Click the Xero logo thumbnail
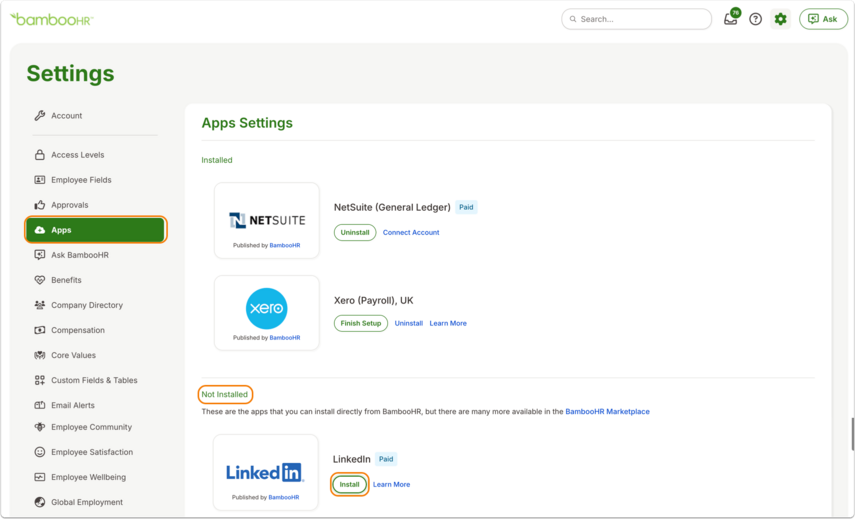The image size is (855, 519). coord(267,312)
